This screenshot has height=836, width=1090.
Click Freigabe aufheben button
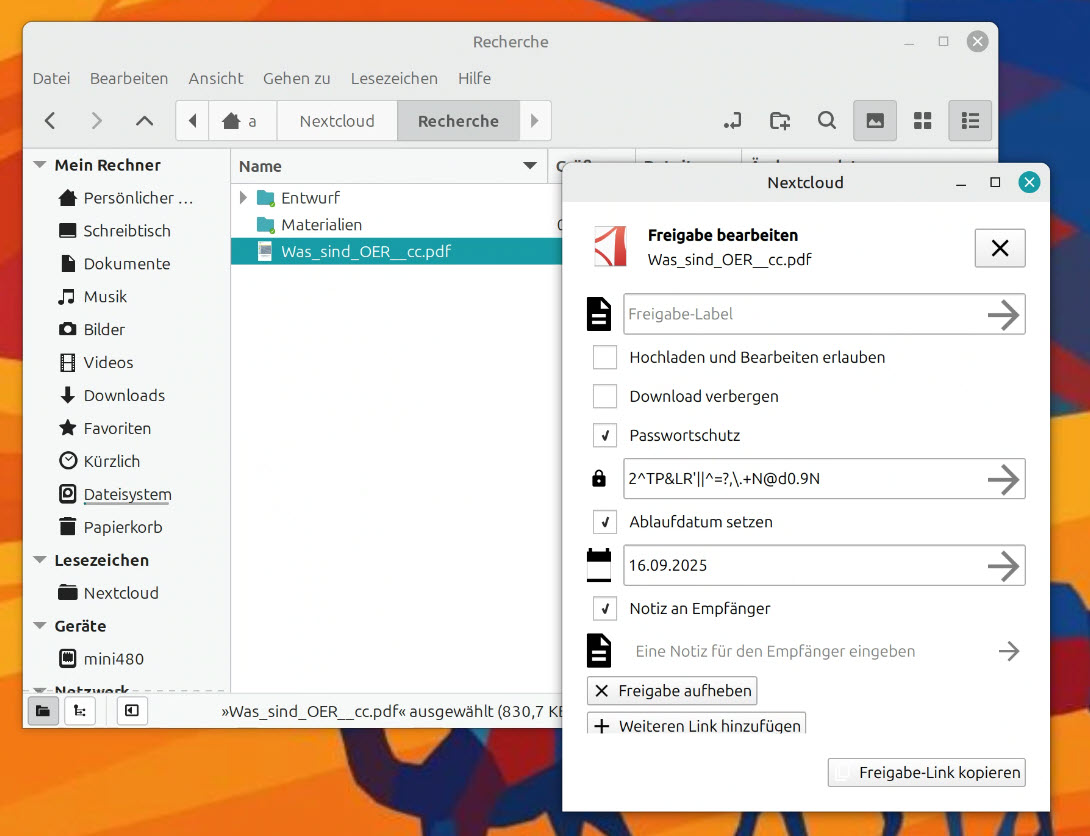(x=672, y=691)
